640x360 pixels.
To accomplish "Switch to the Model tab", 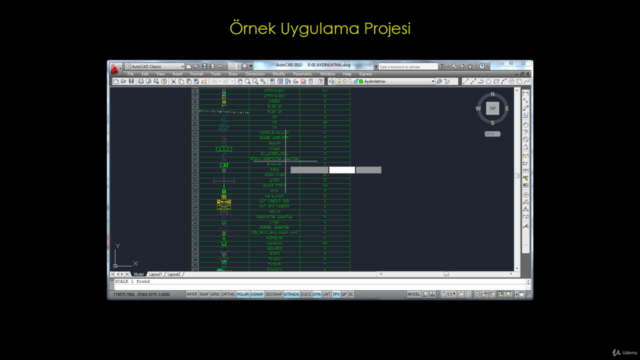I will pyautogui.click(x=138, y=274).
